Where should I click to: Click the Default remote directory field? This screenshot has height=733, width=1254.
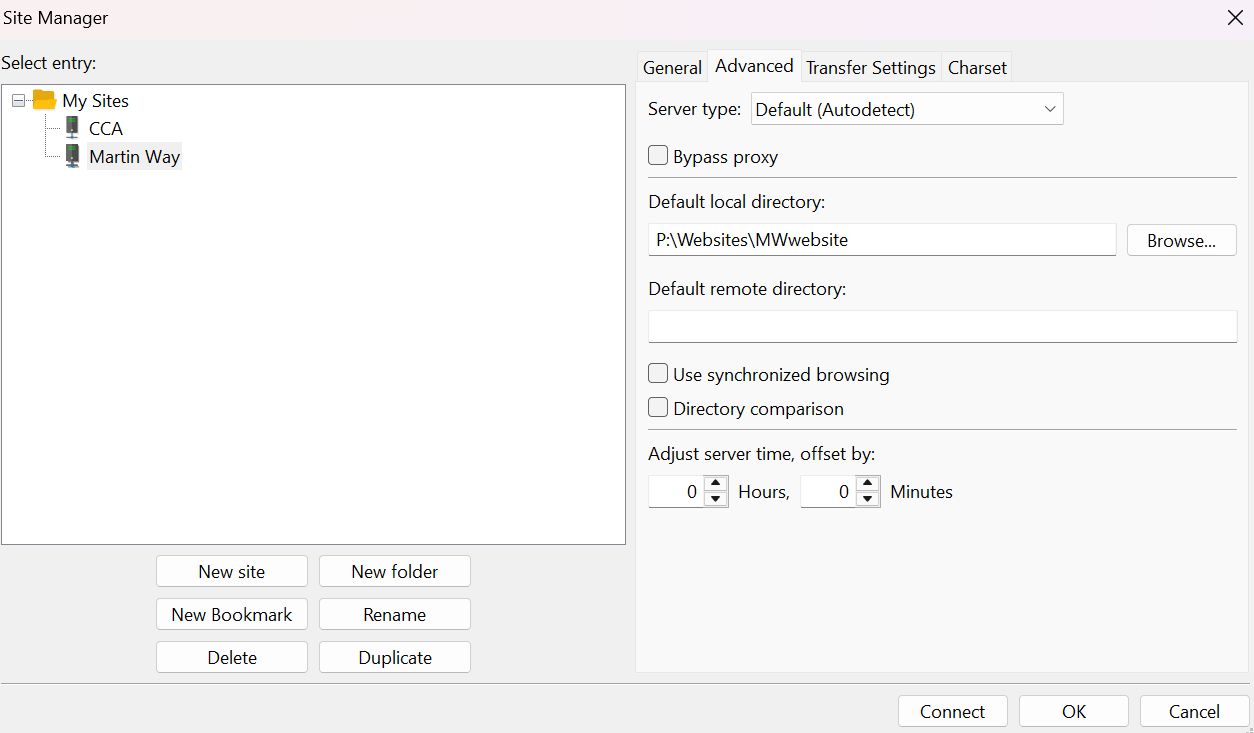[942, 326]
